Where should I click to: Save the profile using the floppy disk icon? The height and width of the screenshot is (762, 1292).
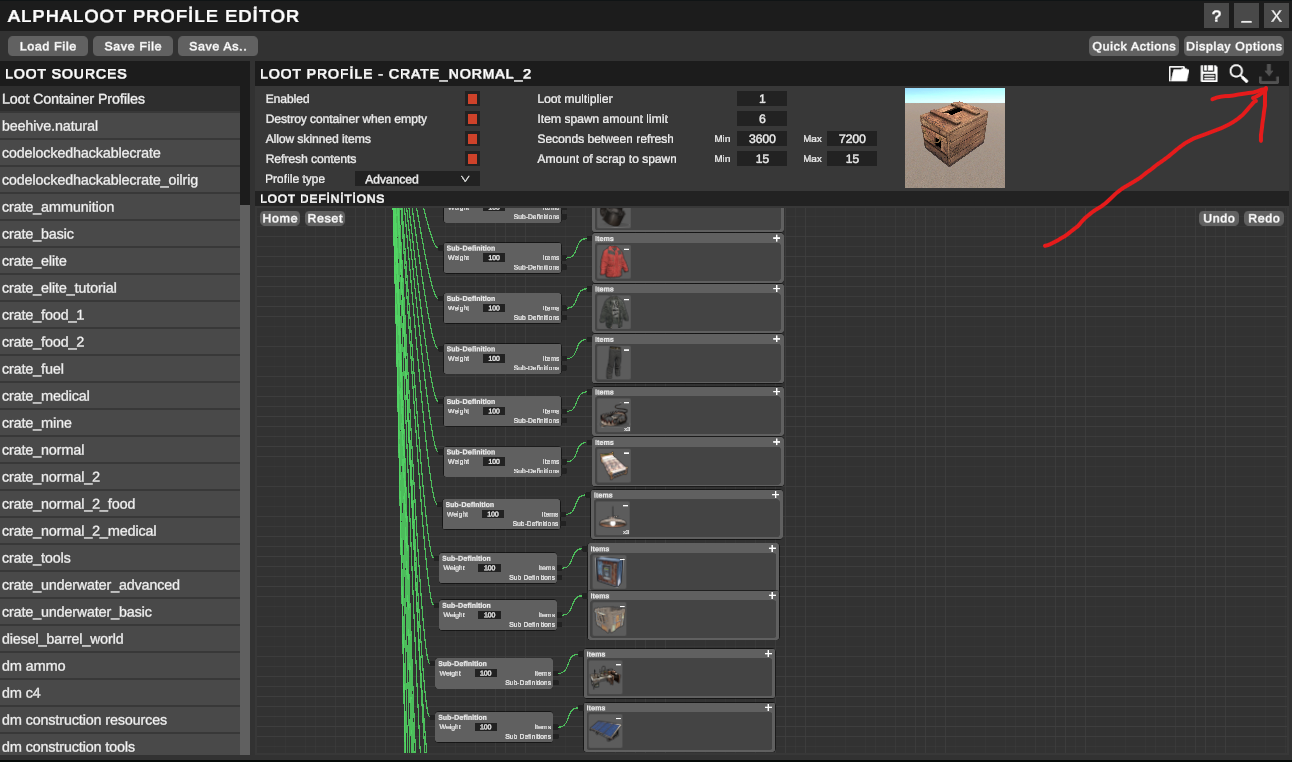[1209, 73]
